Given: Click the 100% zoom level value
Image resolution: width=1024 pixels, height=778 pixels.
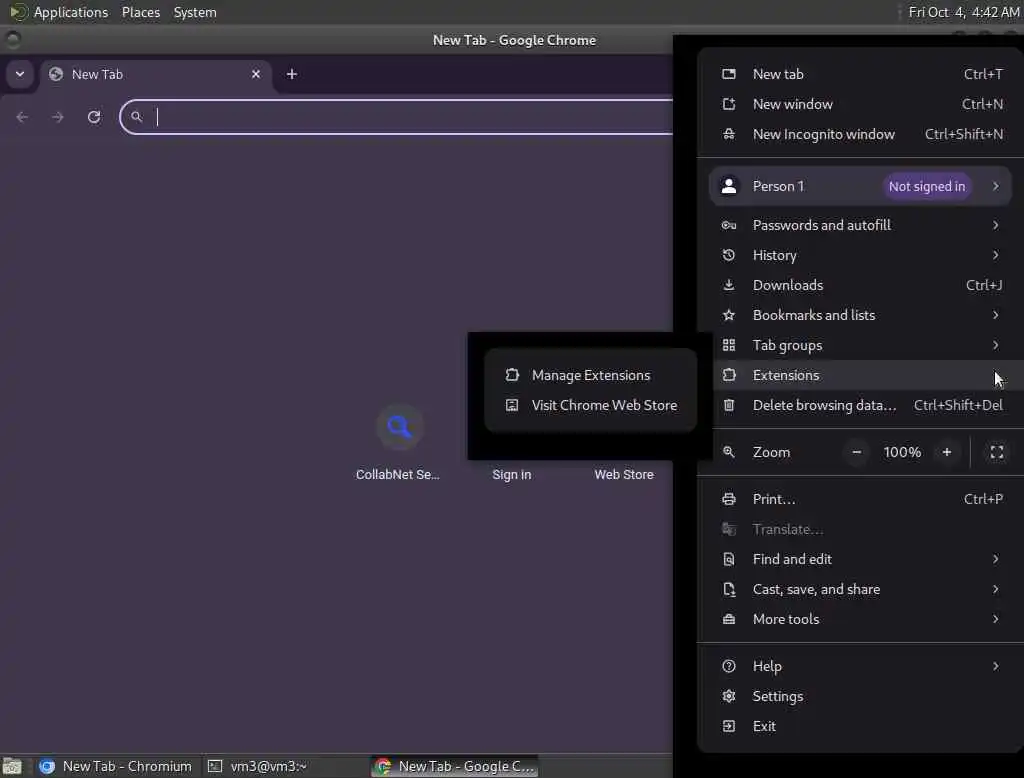Looking at the screenshot, I should (x=902, y=453).
